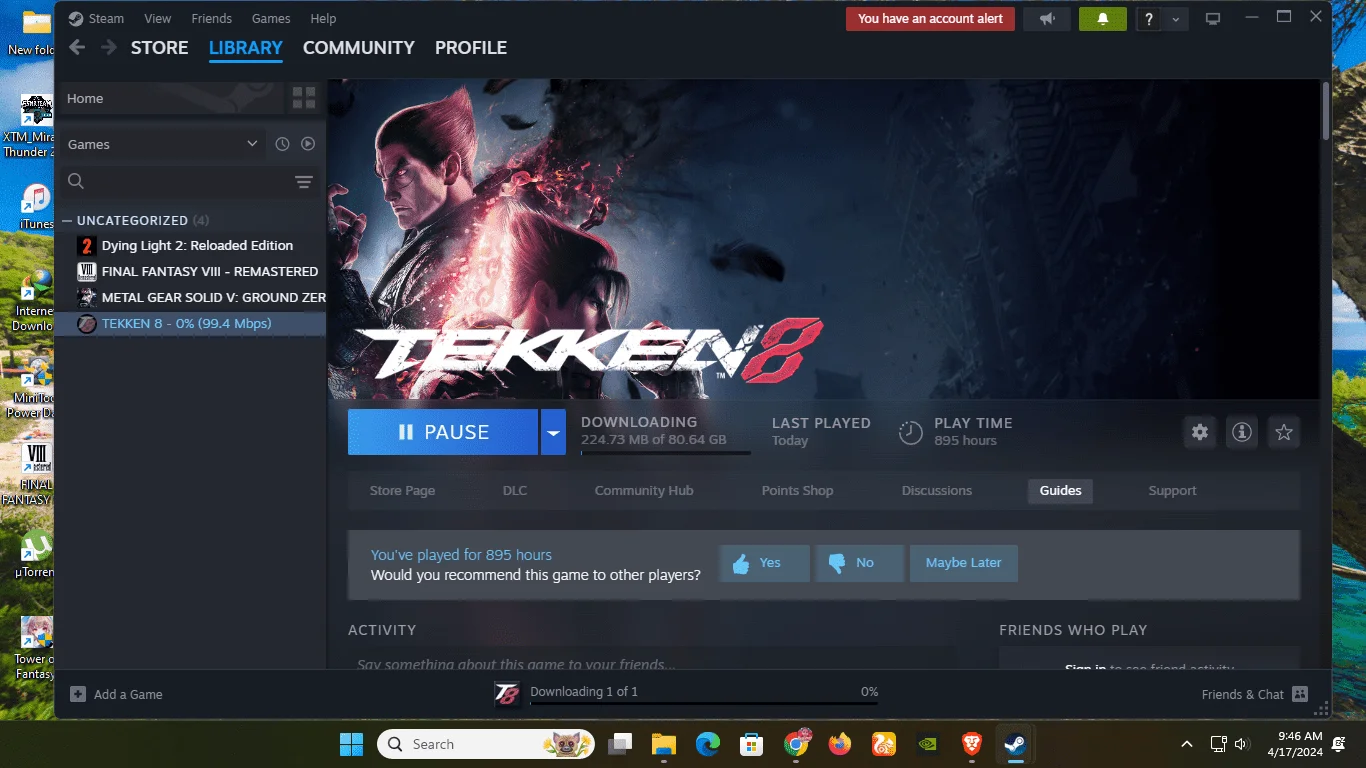The height and width of the screenshot is (768, 1366).
Task: Open the question mark help icon
Action: point(1149,19)
